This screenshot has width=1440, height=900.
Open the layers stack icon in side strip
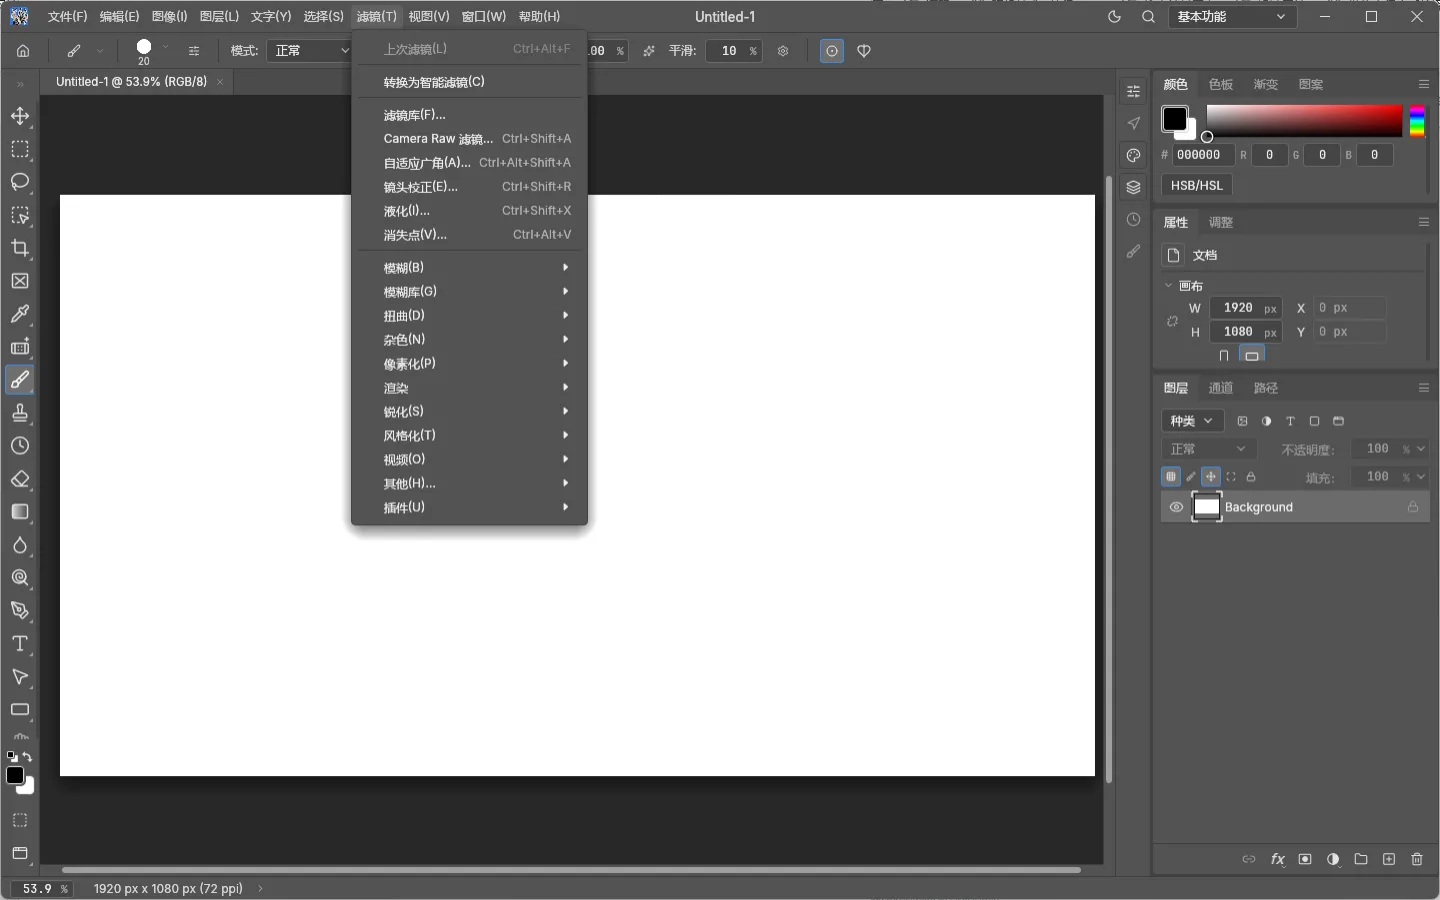pyautogui.click(x=1133, y=187)
